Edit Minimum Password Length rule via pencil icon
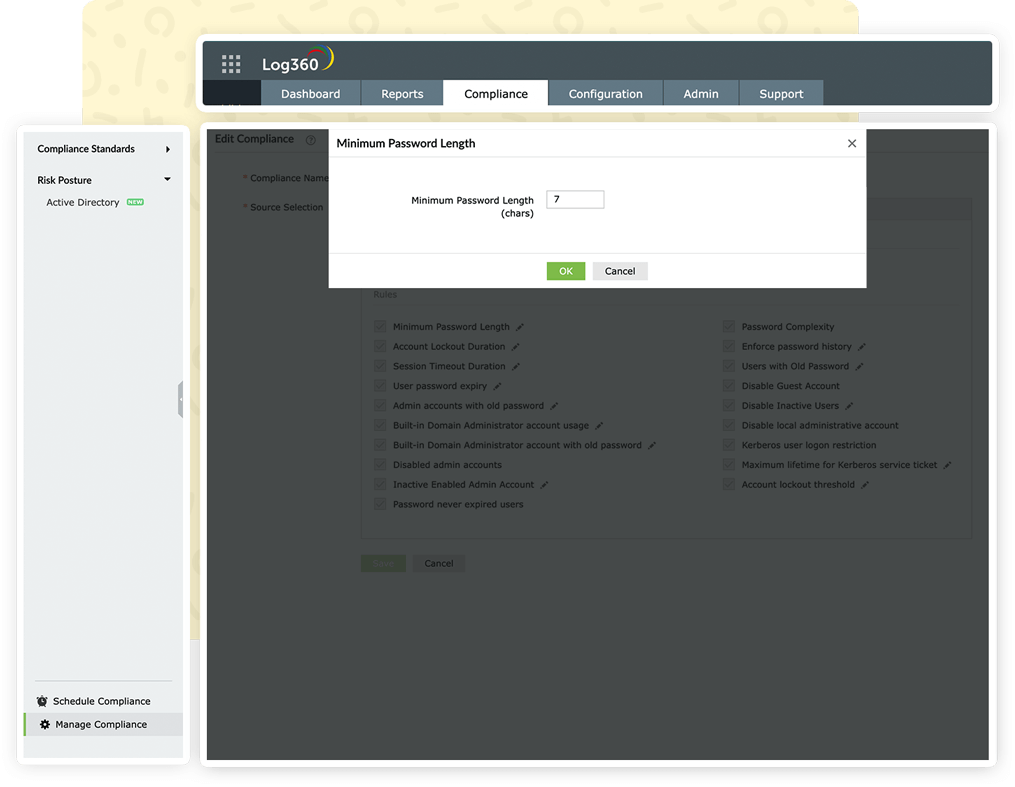The width and height of the screenshot is (1015, 787). [x=520, y=327]
